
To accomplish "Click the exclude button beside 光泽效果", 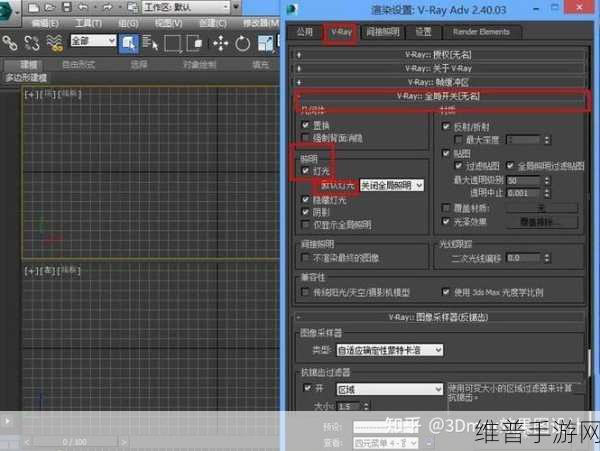I will pyautogui.click(x=542, y=222).
